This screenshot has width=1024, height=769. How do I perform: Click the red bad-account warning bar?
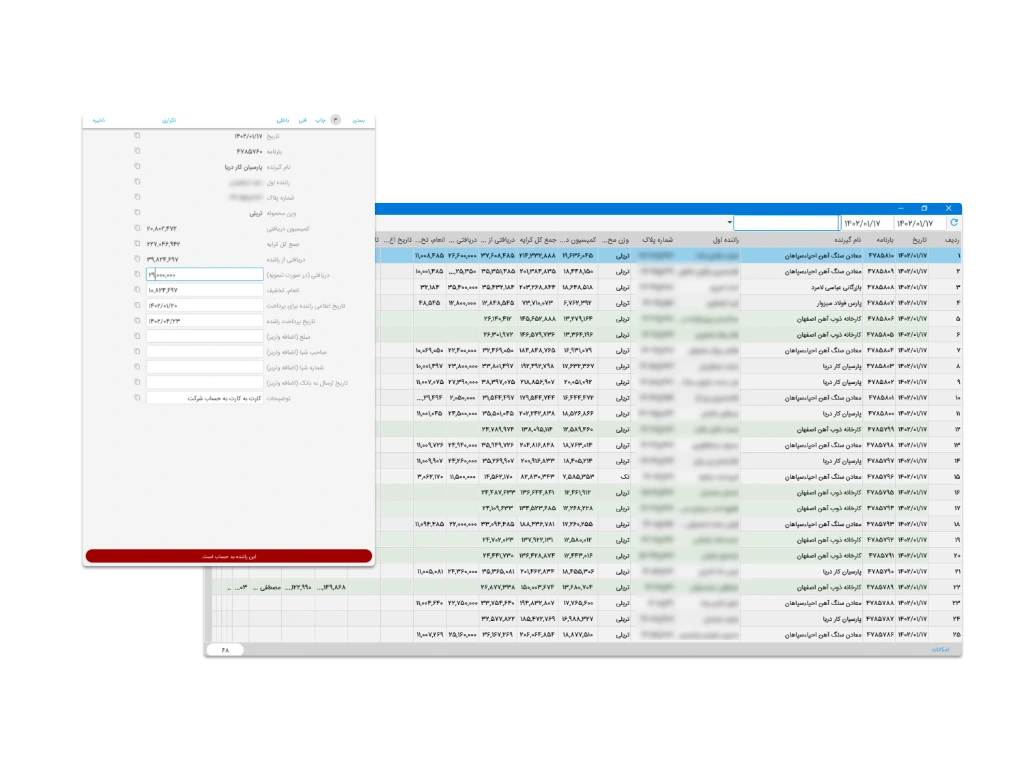tap(228, 555)
